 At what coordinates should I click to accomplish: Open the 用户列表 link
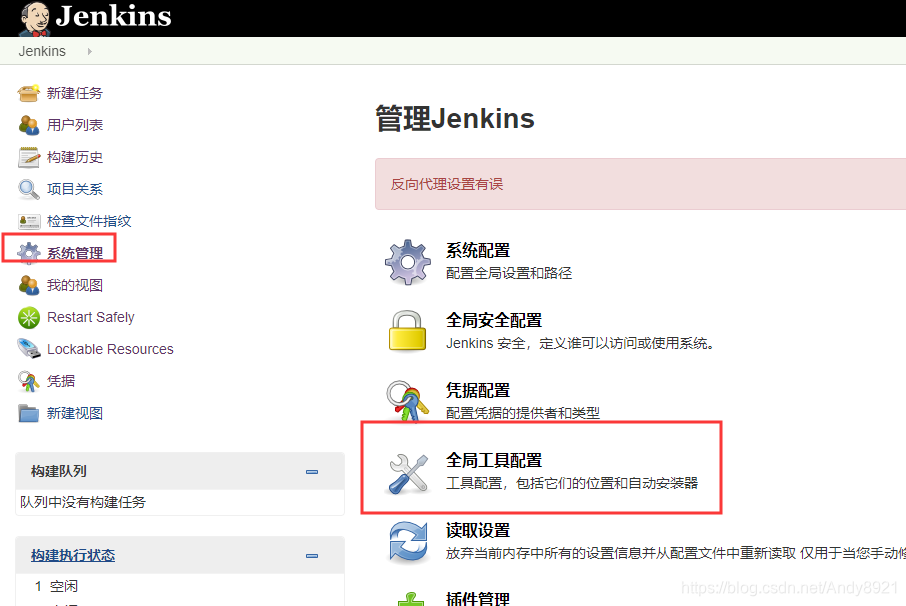(x=75, y=125)
